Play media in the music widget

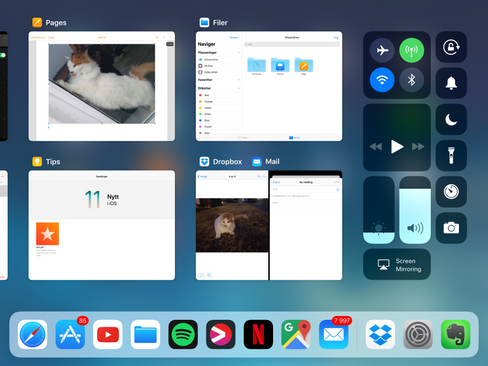pyautogui.click(x=397, y=147)
